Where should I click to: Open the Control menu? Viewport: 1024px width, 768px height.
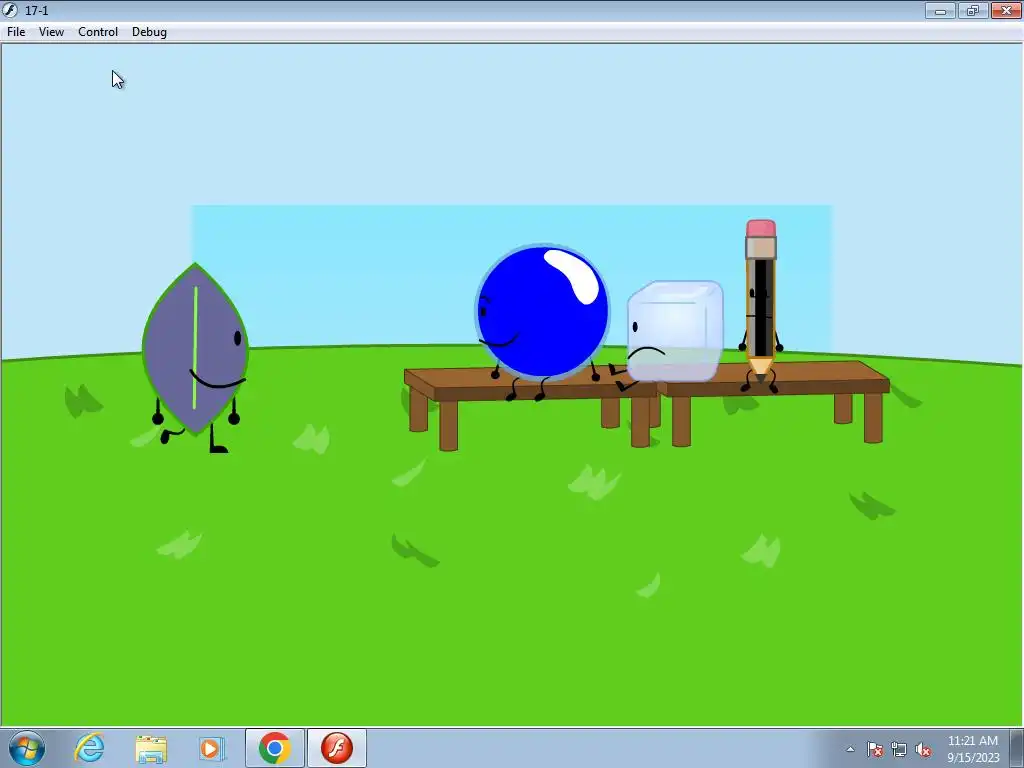(x=98, y=32)
